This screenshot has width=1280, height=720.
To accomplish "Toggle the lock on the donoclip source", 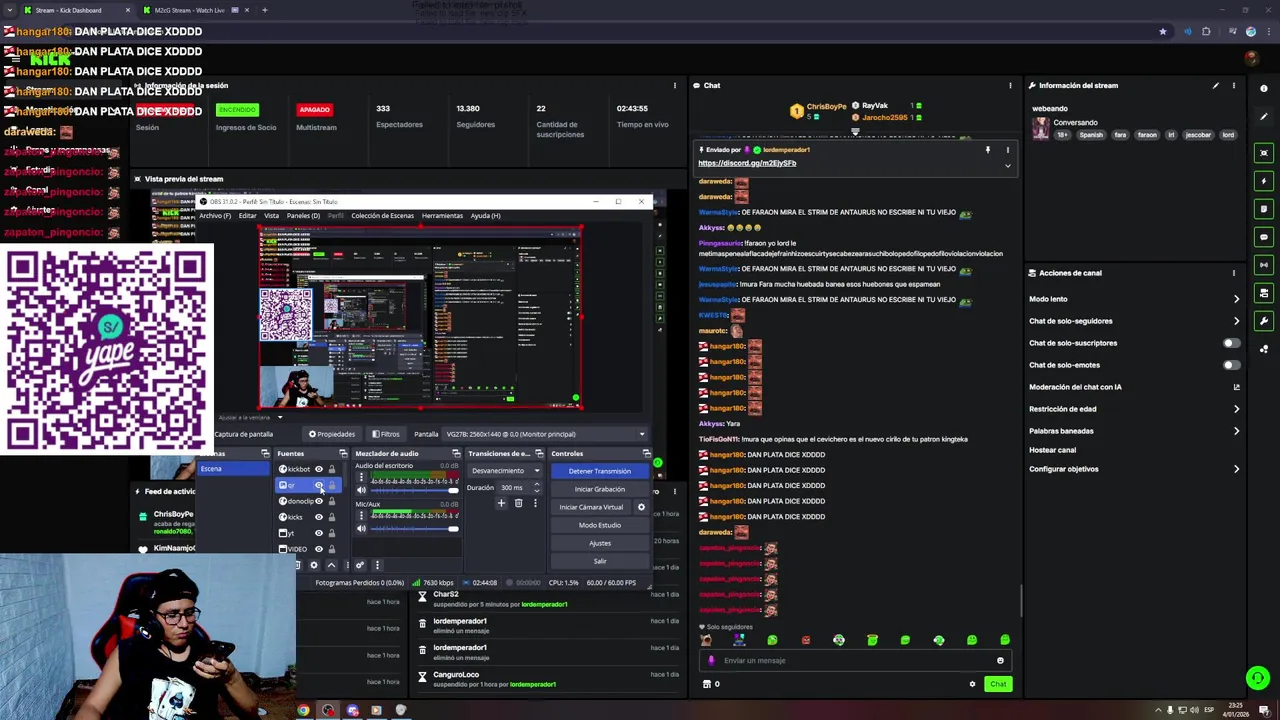I will tap(332, 501).
